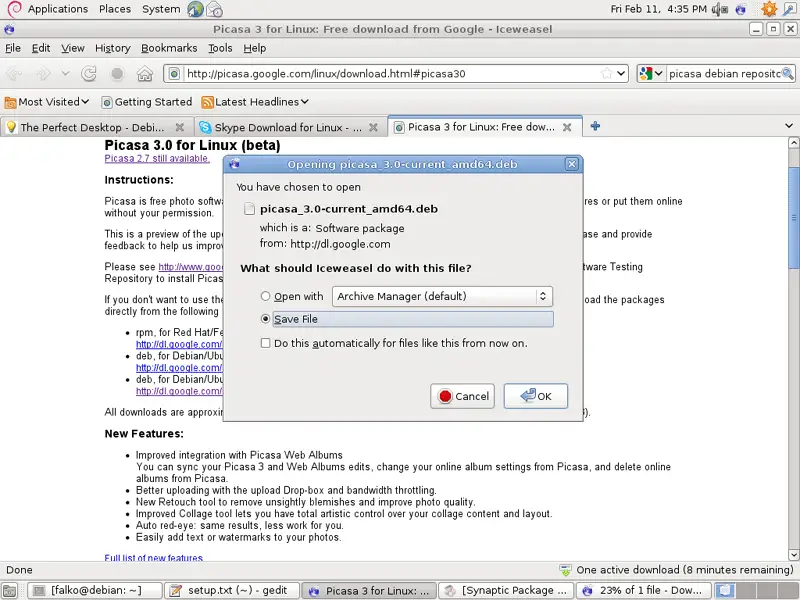The width and height of the screenshot is (800, 600).
Task: Click the Debian swirl logo in top panel
Action: pos(14,9)
